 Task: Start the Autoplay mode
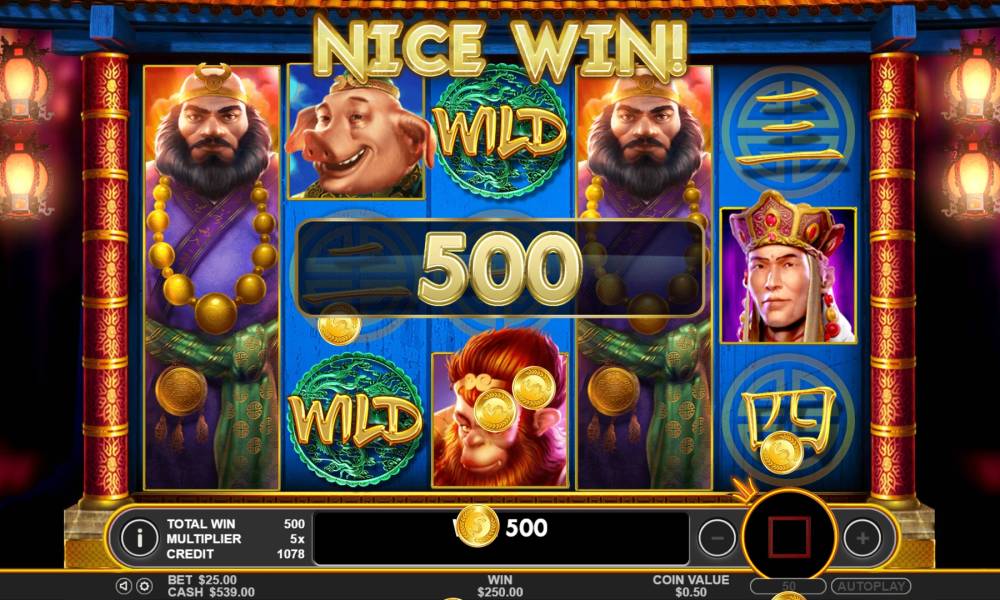tap(871, 586)
